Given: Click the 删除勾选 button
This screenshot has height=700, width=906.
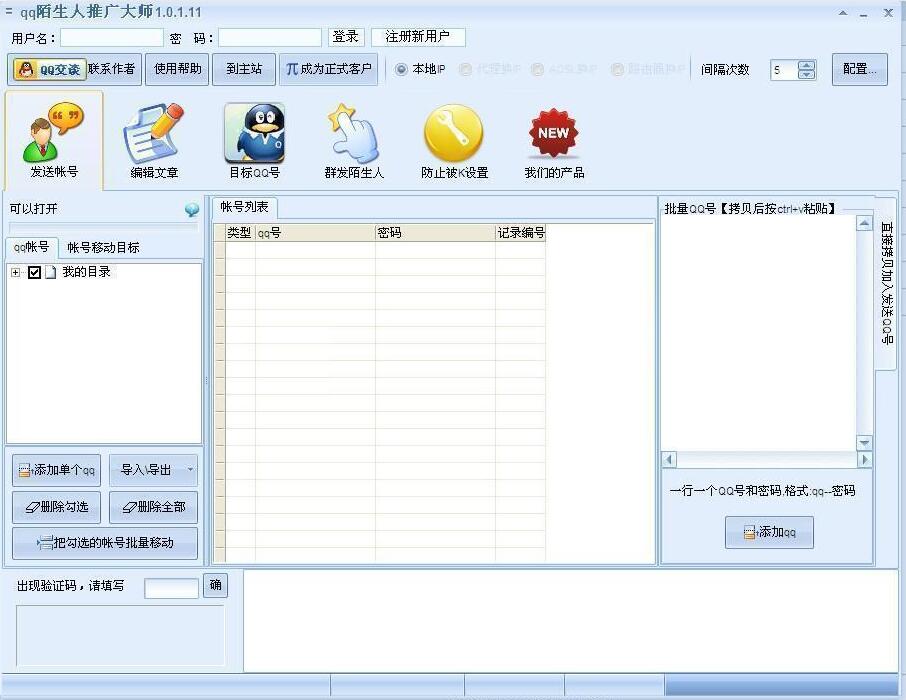Looking at the screenshot, I should coord(57,507).
